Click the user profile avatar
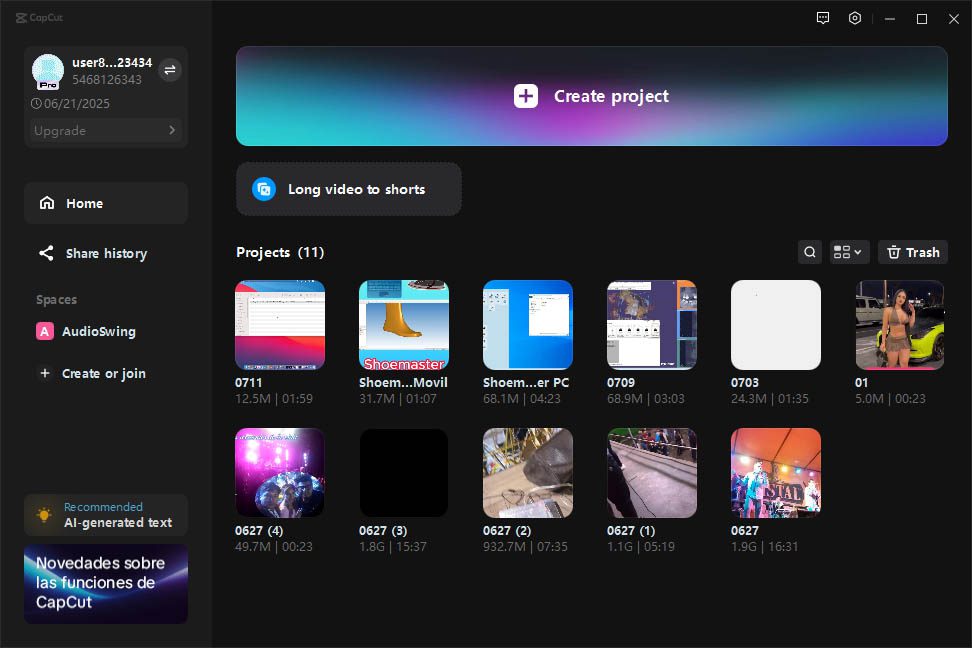The image size is (972, 648). click(48, 71)
